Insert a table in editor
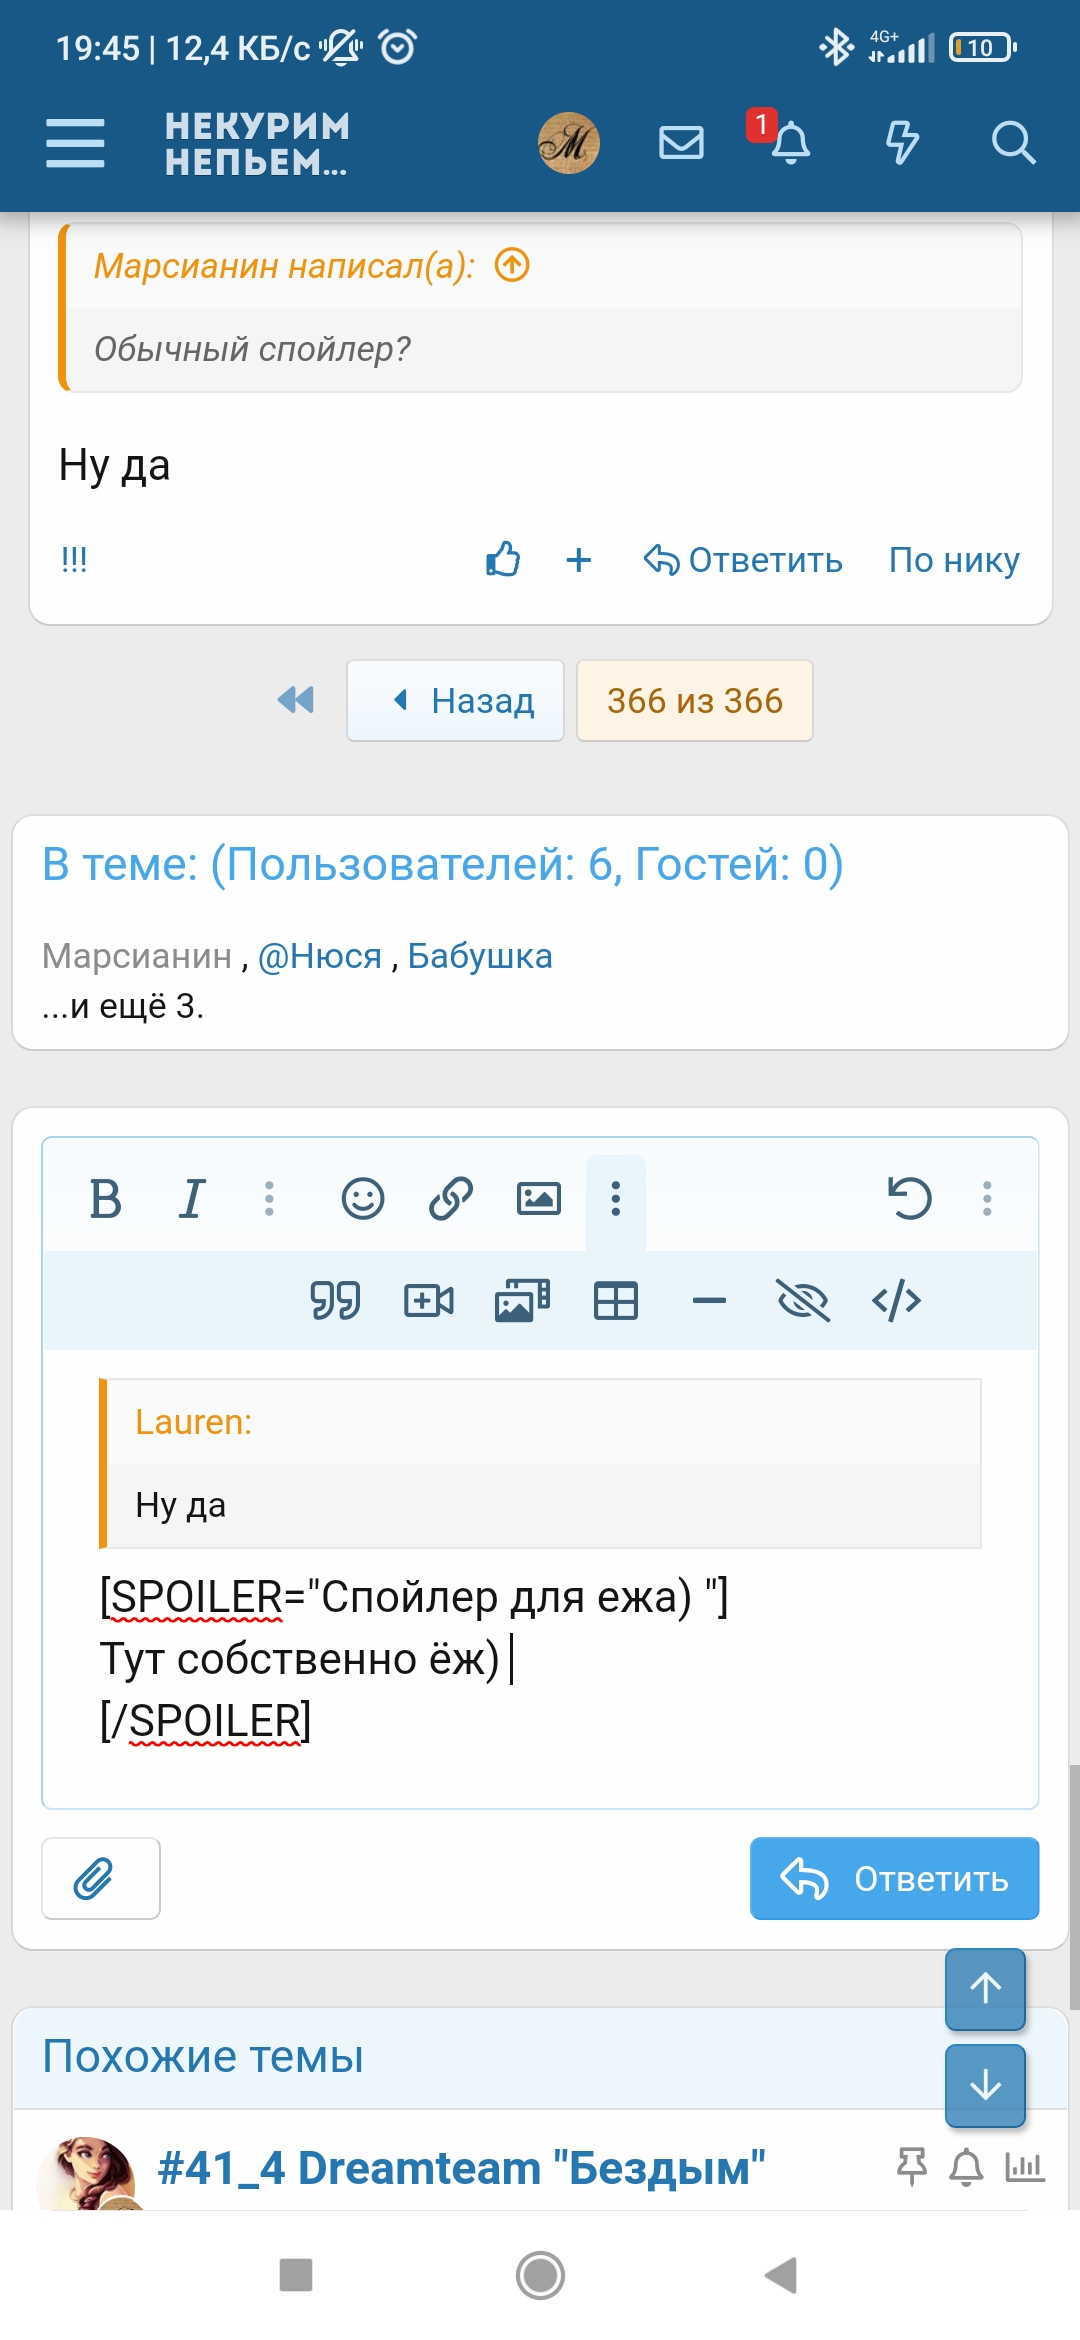The image size is (1080, 2340). (616, 1301)
